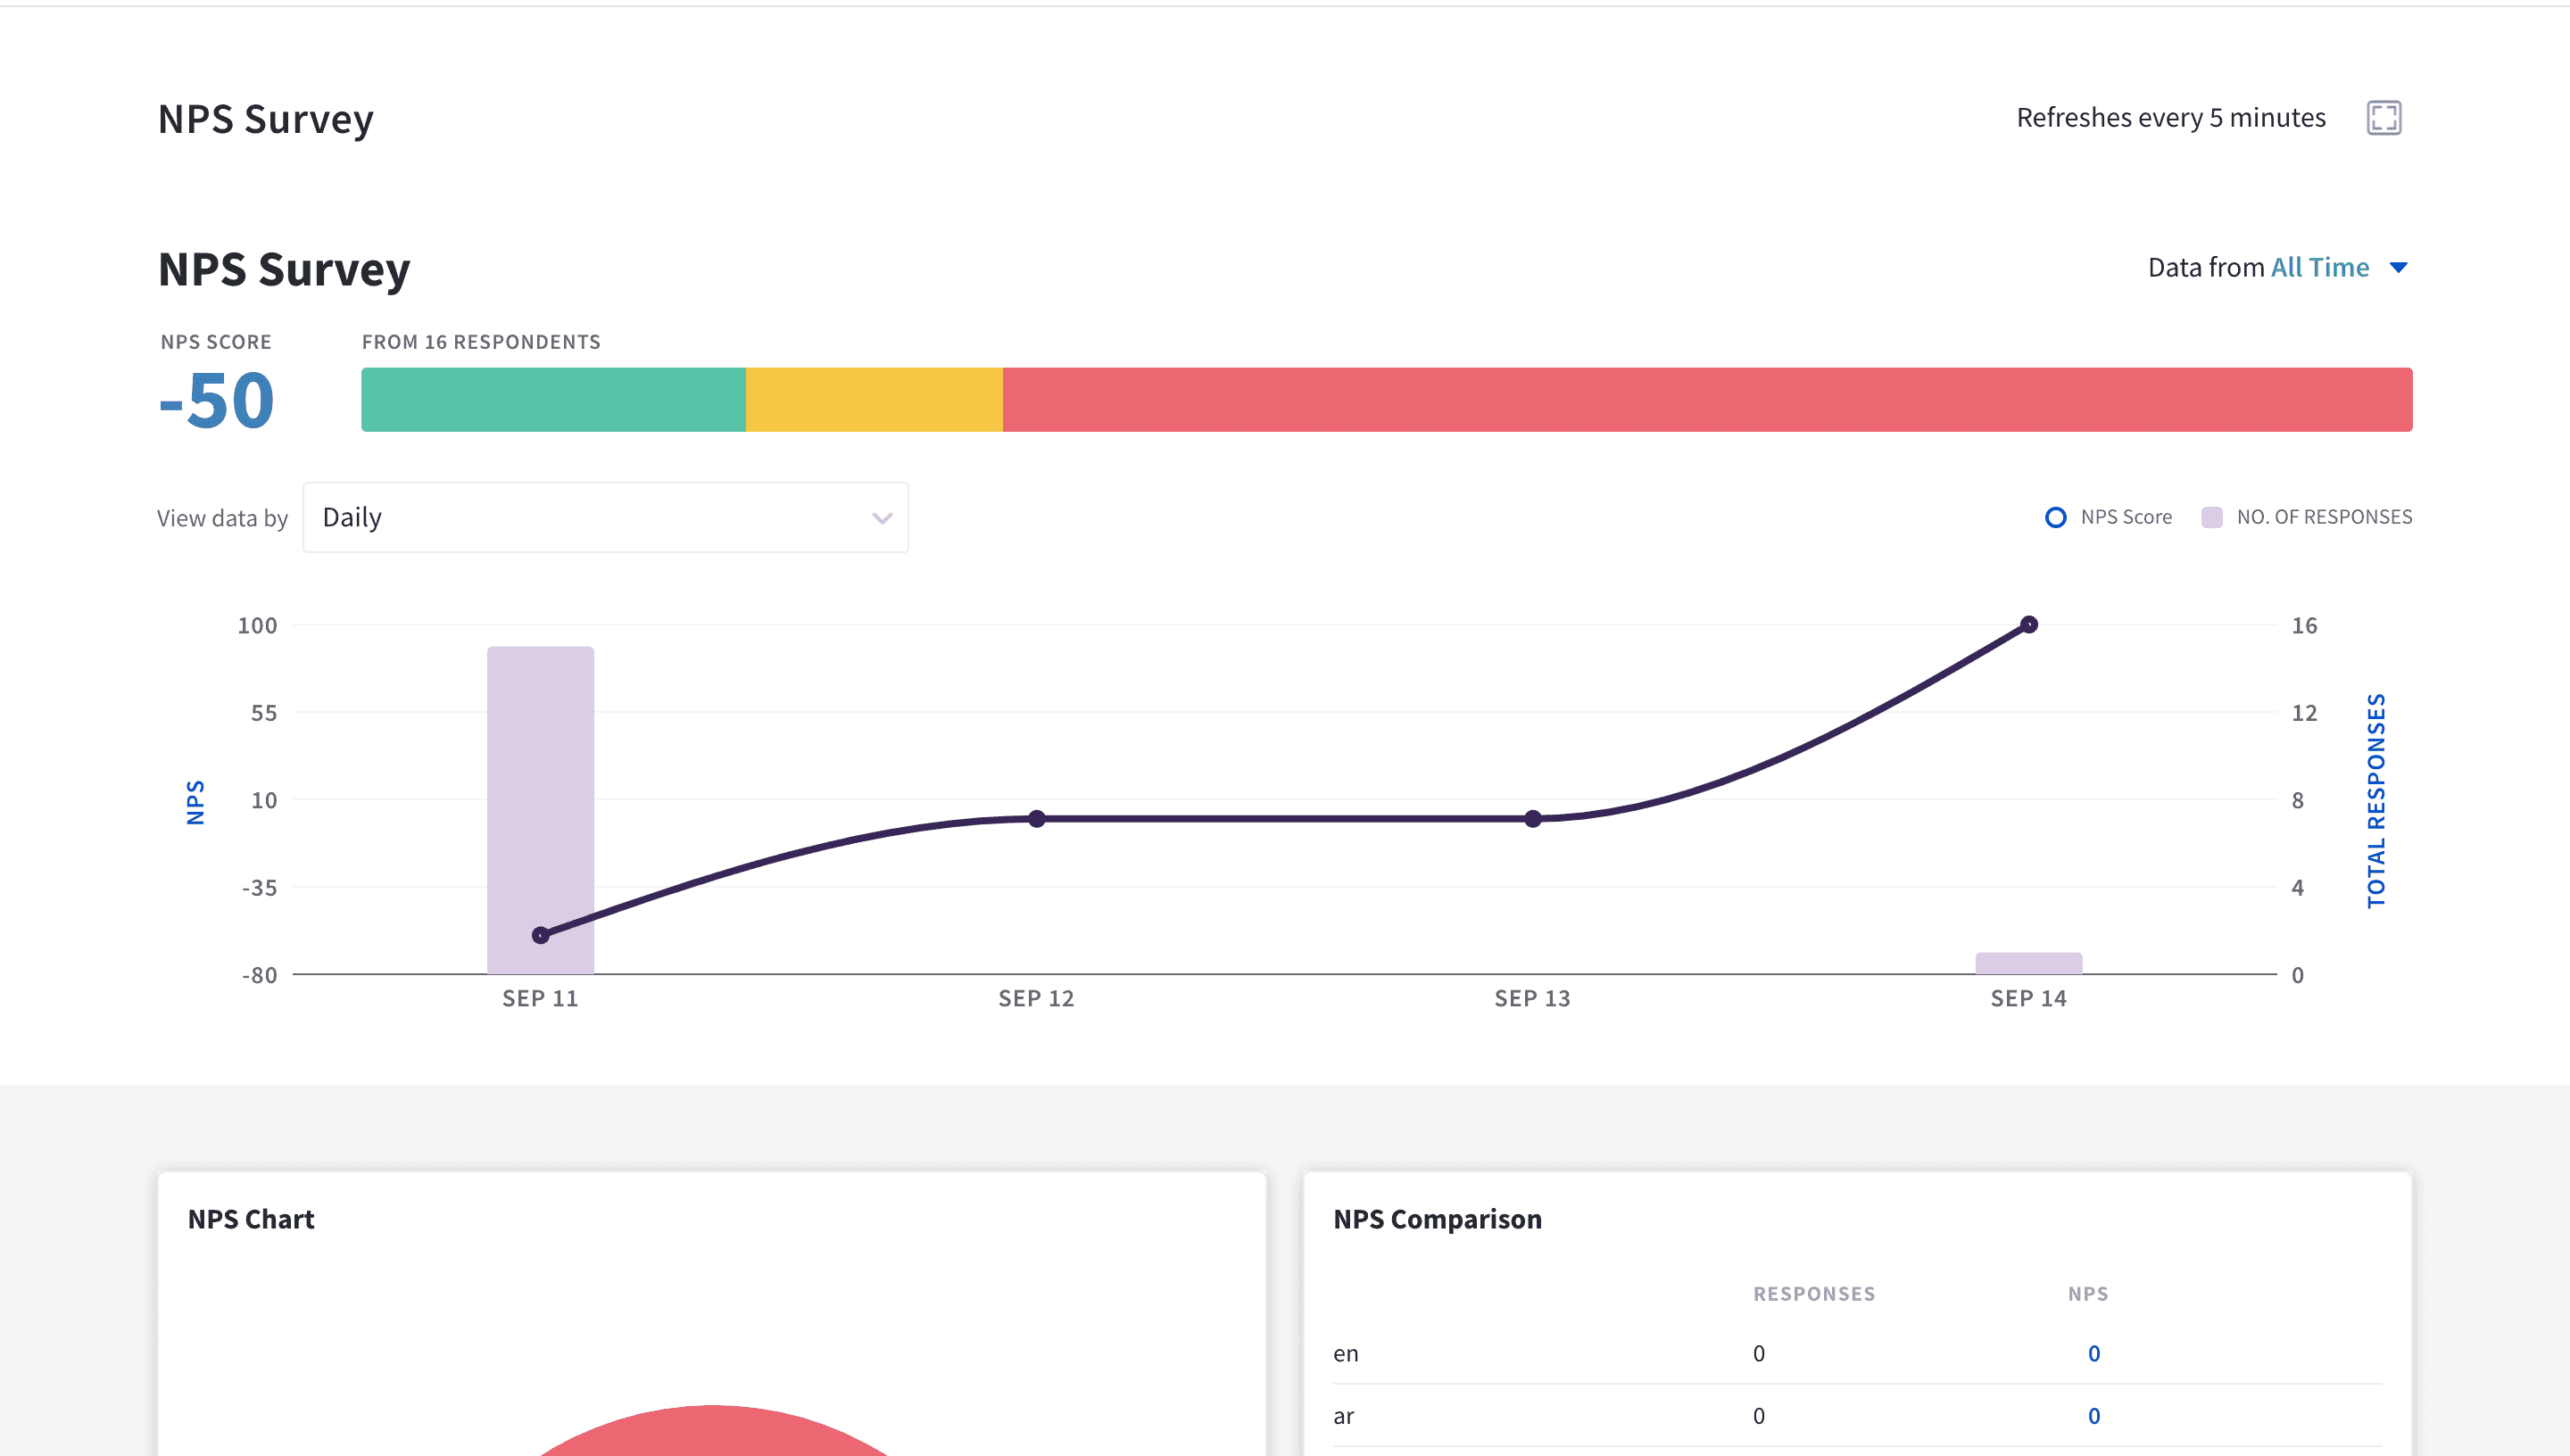Click the SEP 12 line data point
The image size is (2570, 1456).
pyautogui.click(x=1036, y=818)
